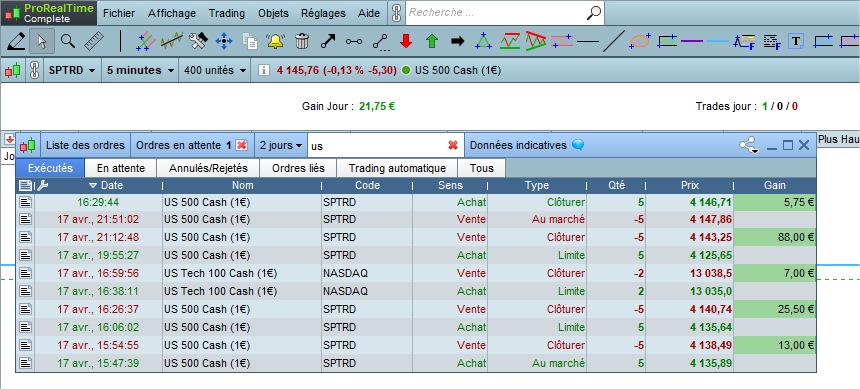Insert a red down arrow marker
The image size is (860, 389).
(406, 41)
